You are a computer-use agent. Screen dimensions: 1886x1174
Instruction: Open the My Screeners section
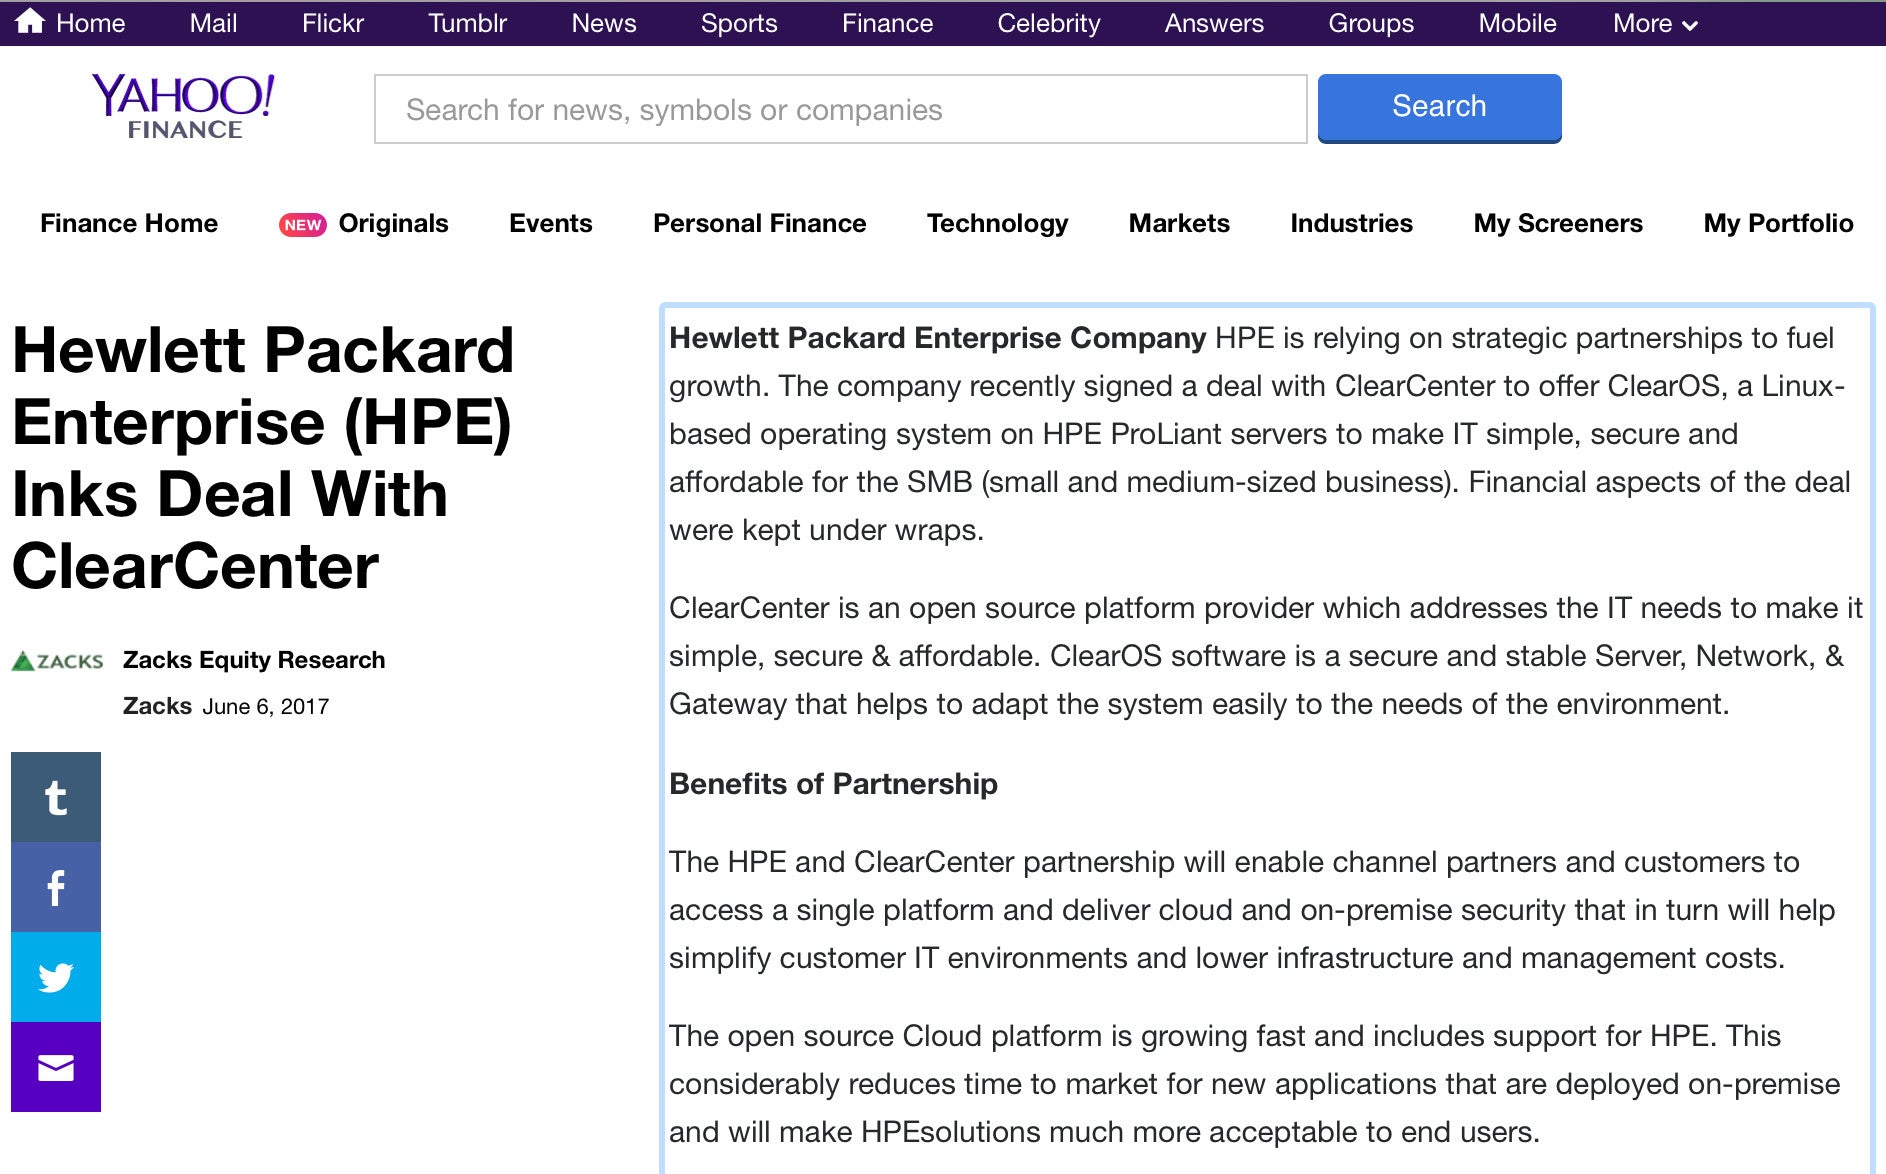1557,223
